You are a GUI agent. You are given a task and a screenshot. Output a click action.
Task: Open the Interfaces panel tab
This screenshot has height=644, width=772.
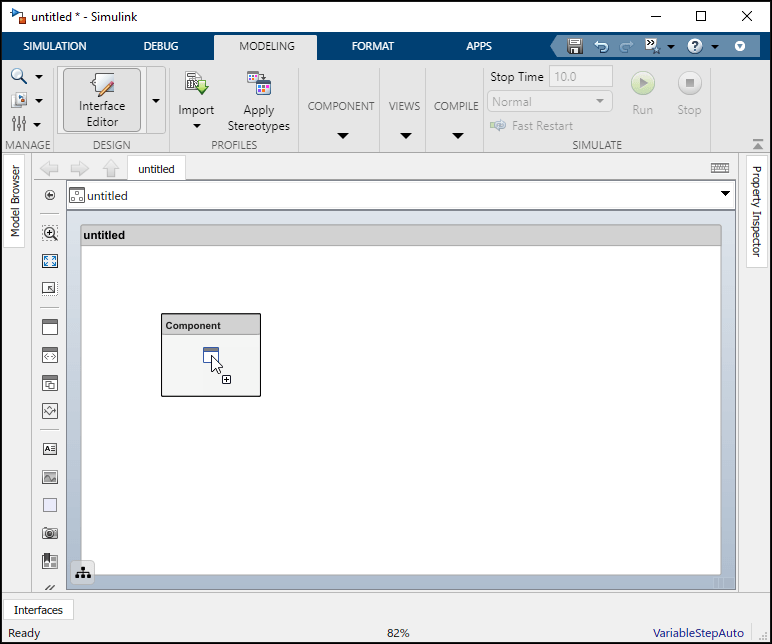click(x=38, y=610)
